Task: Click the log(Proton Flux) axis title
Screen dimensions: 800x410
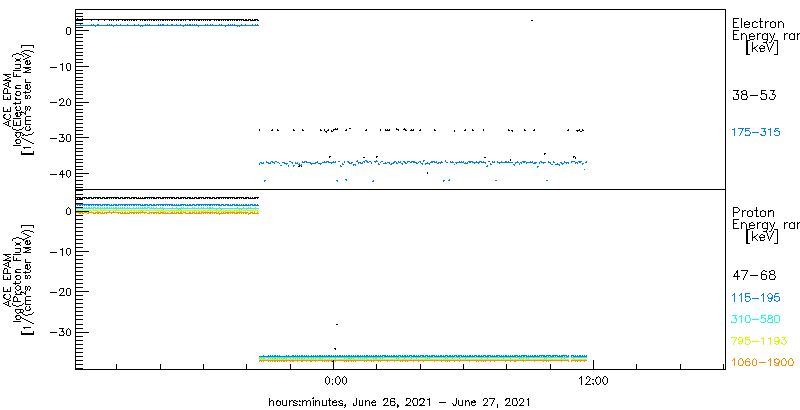Action: tap(18, 279)
